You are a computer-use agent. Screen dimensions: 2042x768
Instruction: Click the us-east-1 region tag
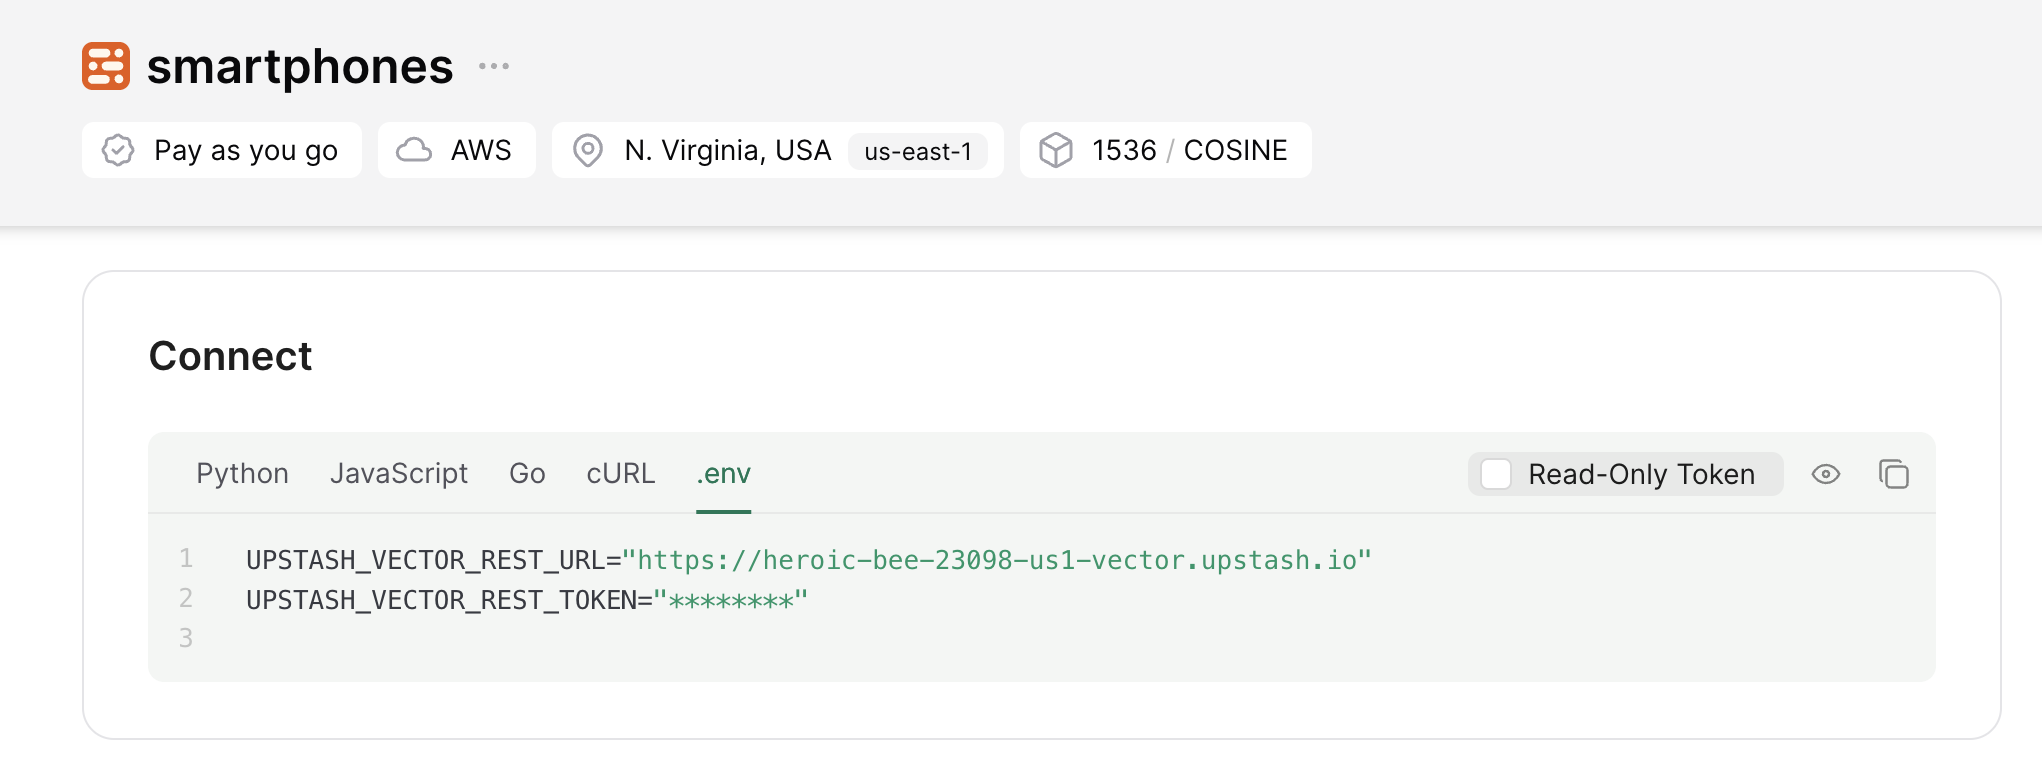[918, 151]
